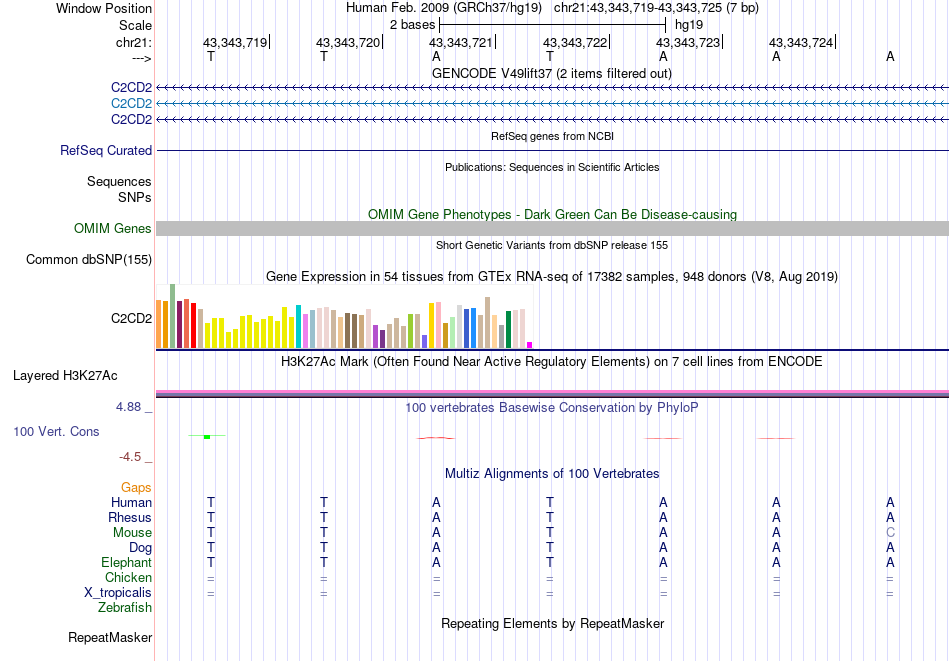Select the Dog alignment row label

tap(140, 548)
